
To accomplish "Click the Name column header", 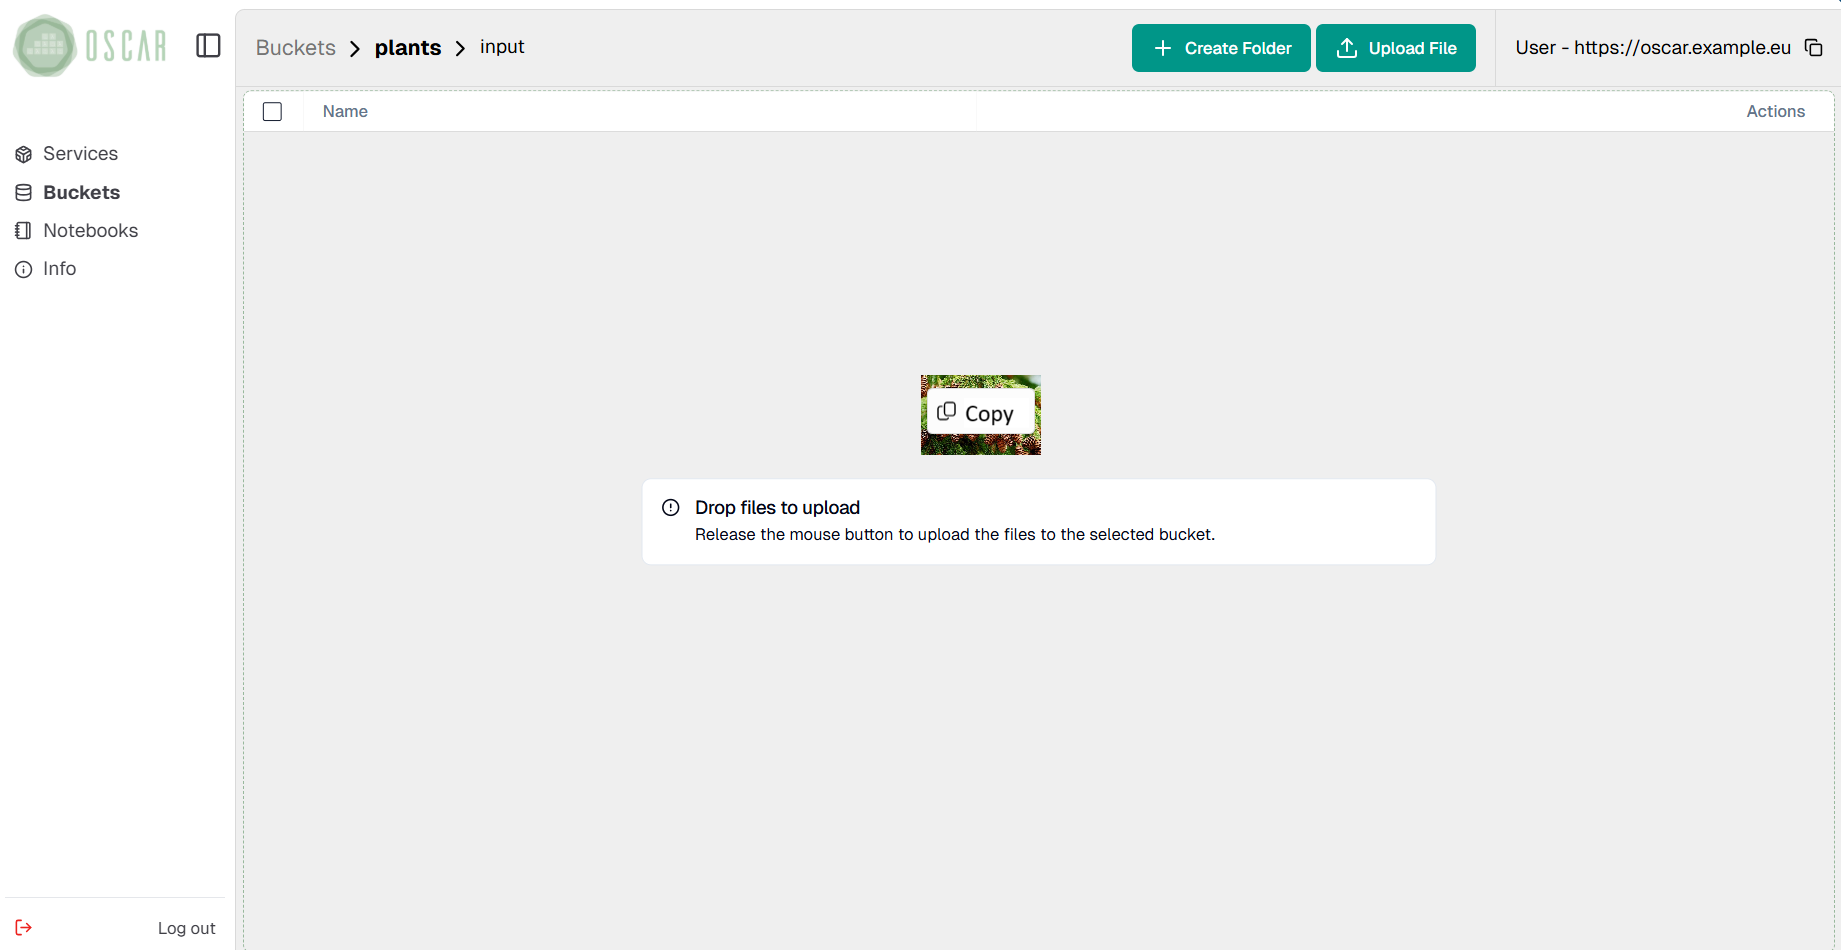I will coord(344,111).
